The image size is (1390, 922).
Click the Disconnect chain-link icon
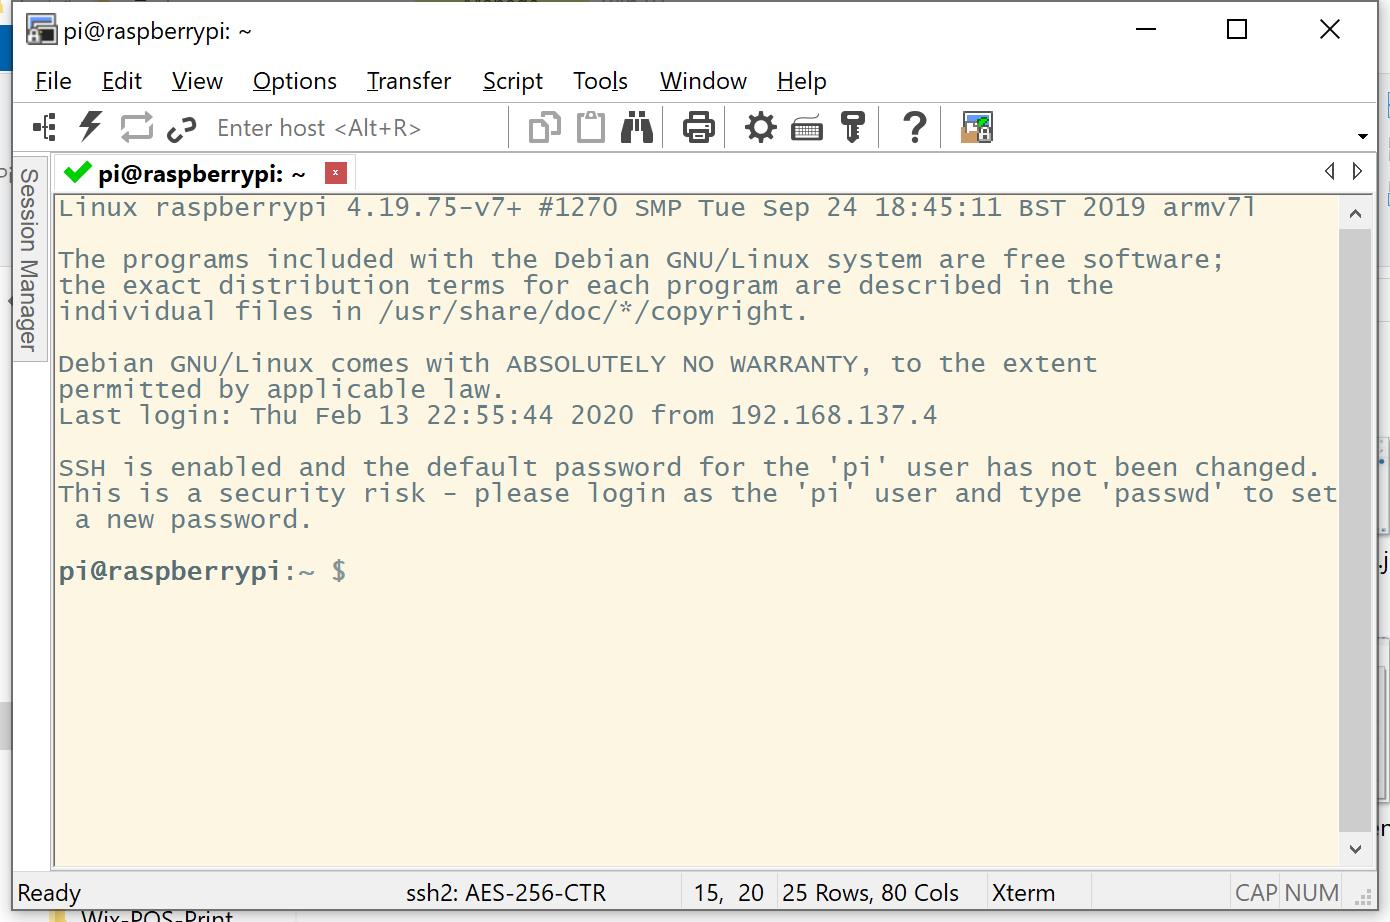coord(182,128)
